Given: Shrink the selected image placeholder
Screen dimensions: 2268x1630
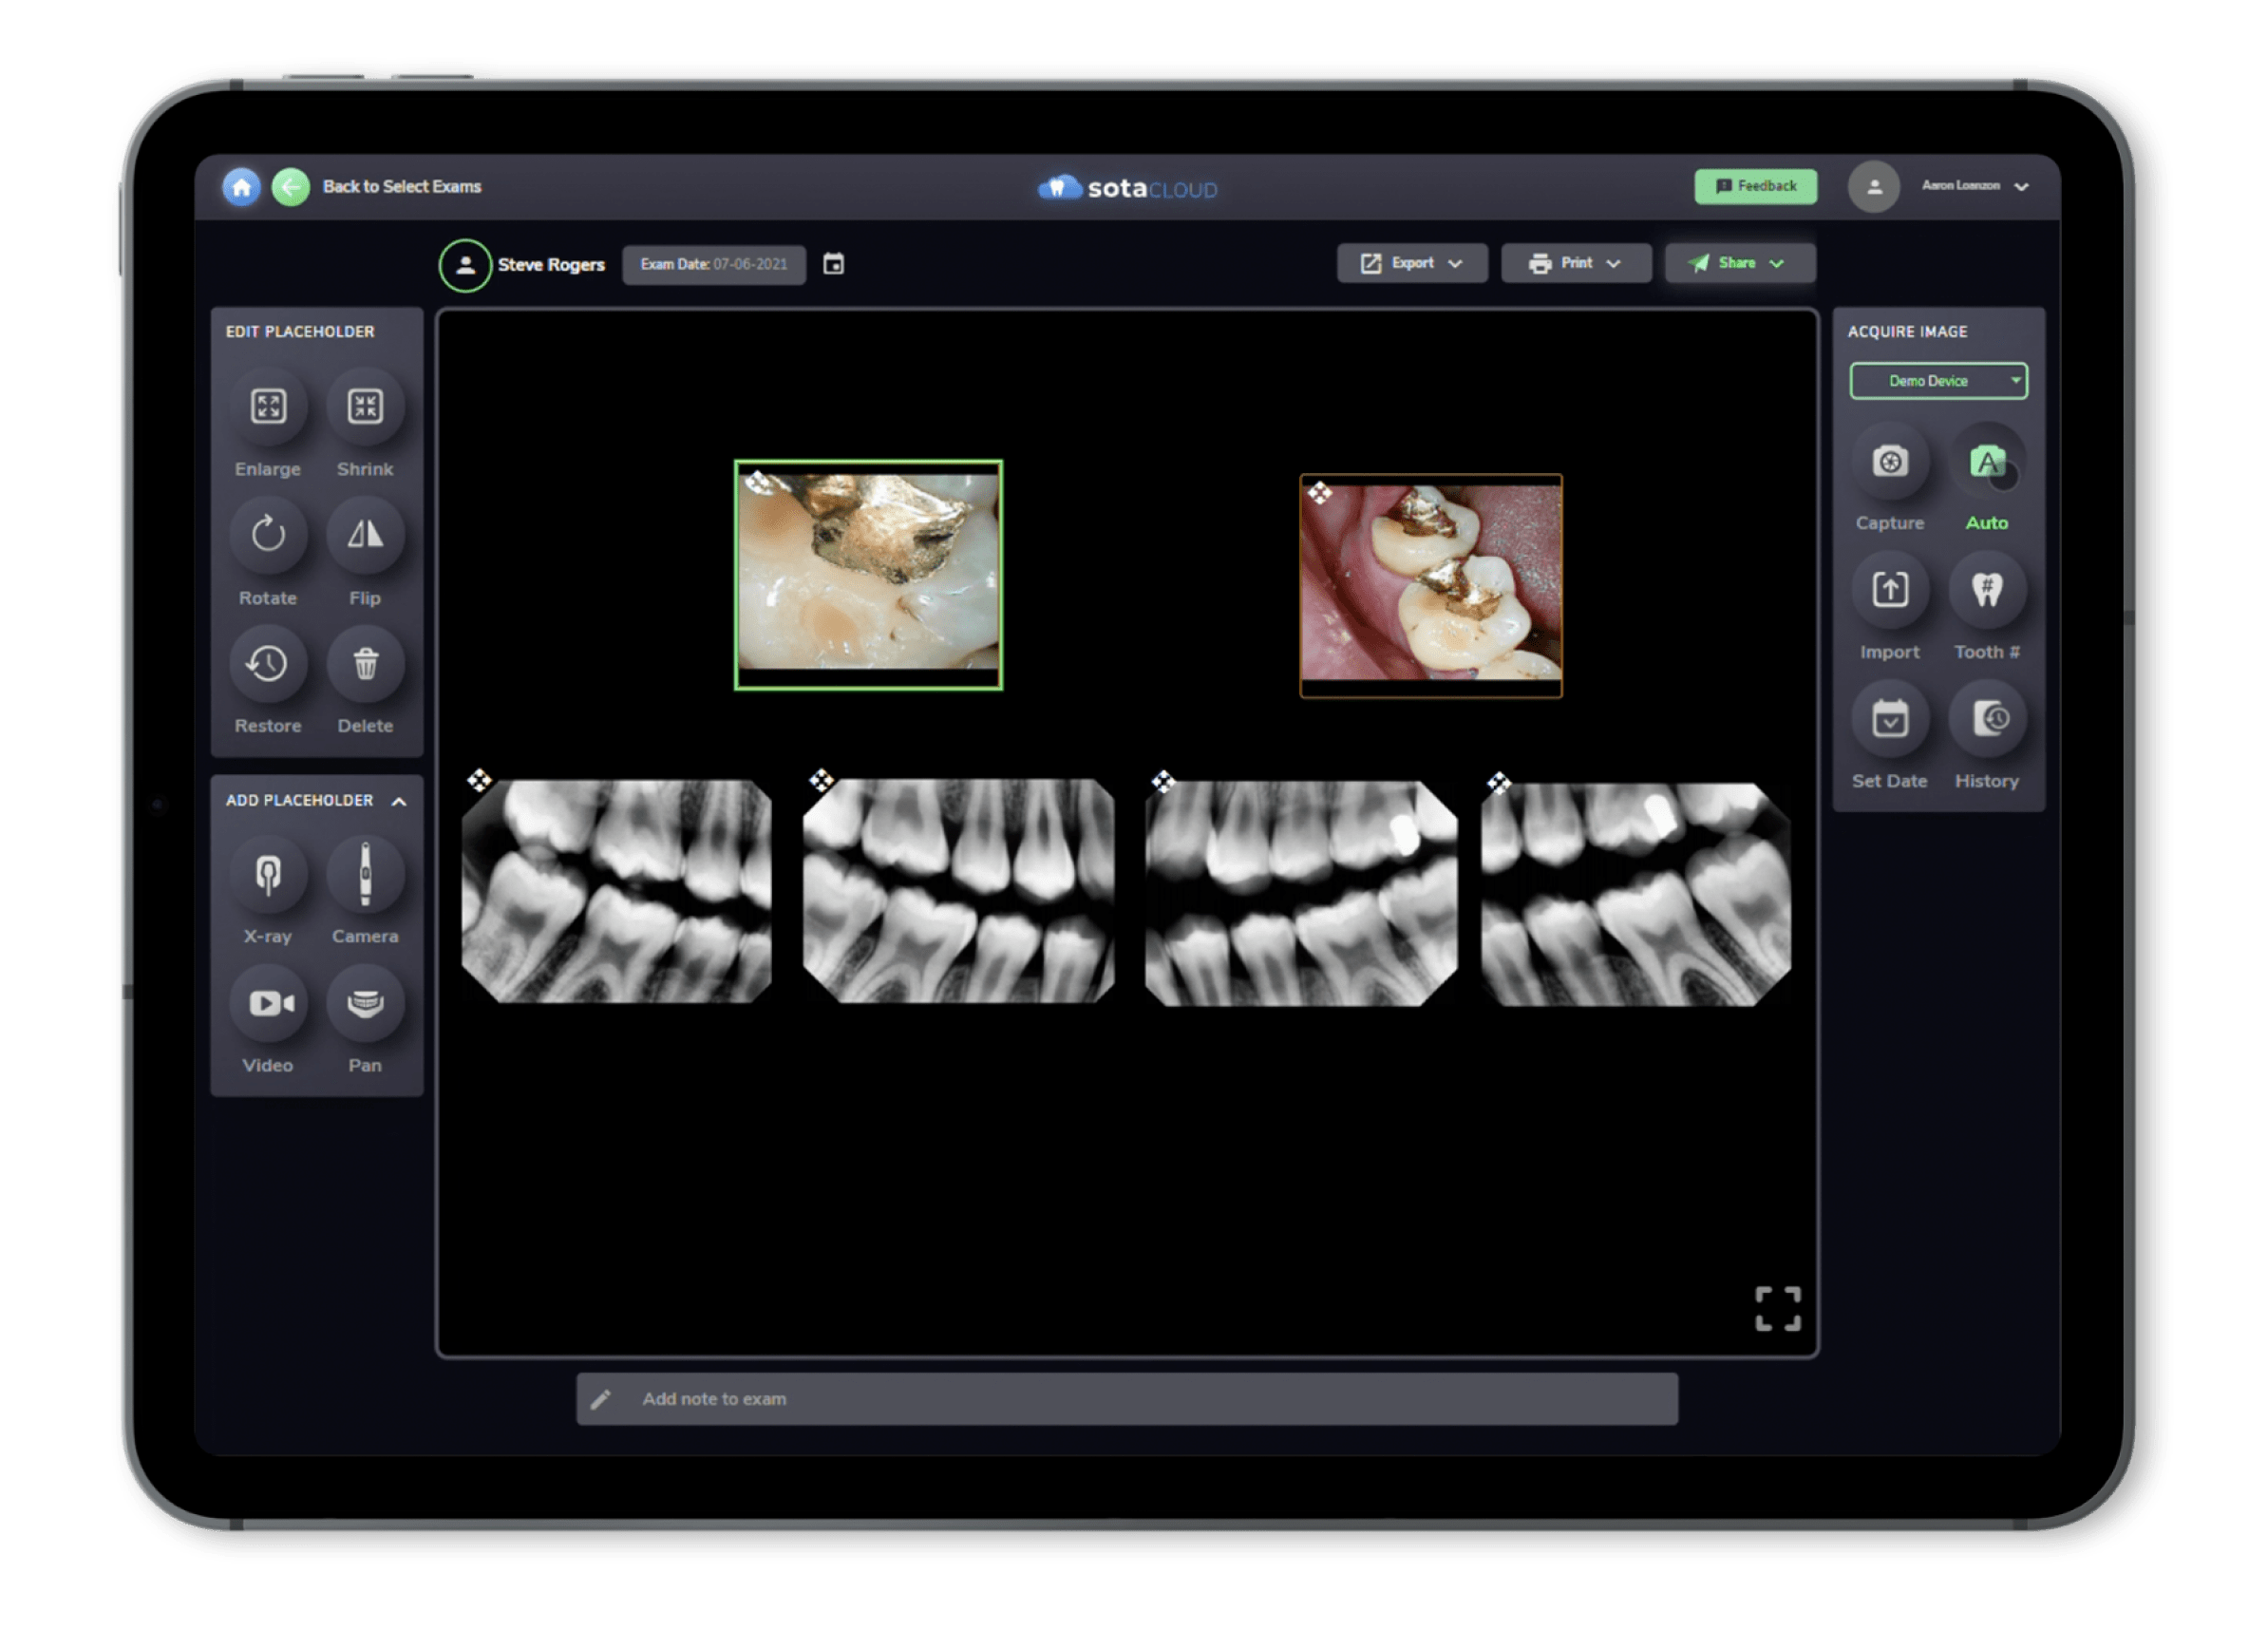Looking at the screenshot, I should click(x=365, y=406).
